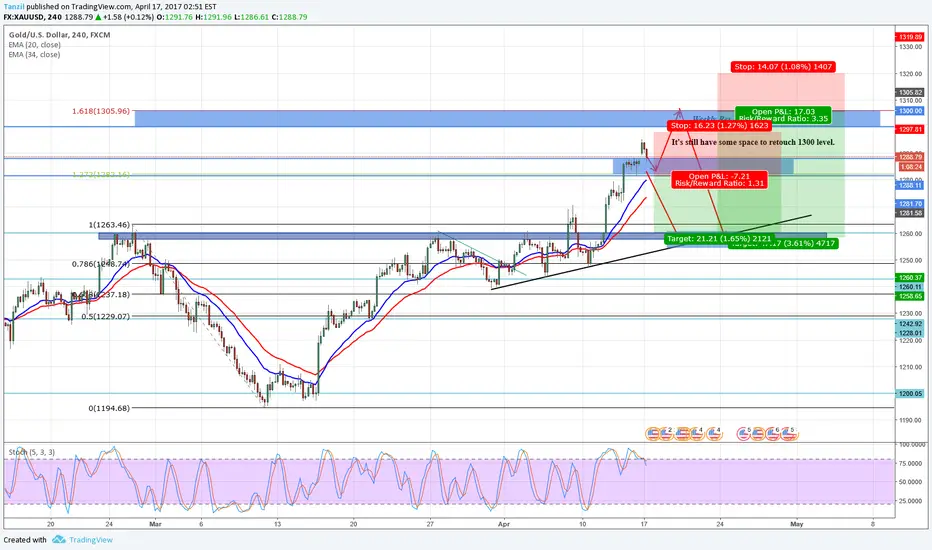Click the green up-triangle price change indicator
Image resolution: width=932 pixels, height=550 pixels.
[x=99, y=17]
